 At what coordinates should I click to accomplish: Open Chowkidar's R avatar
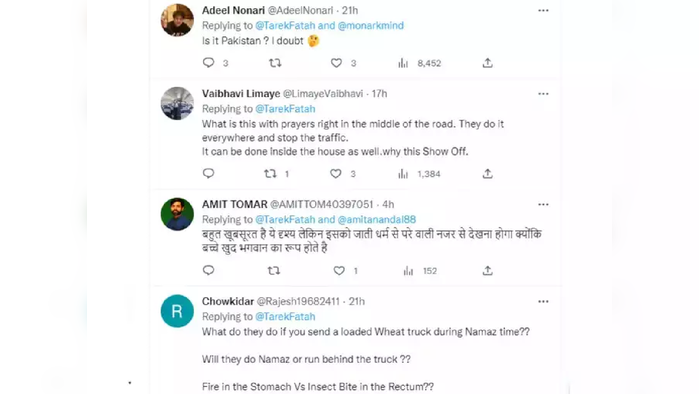click(177, 311)
